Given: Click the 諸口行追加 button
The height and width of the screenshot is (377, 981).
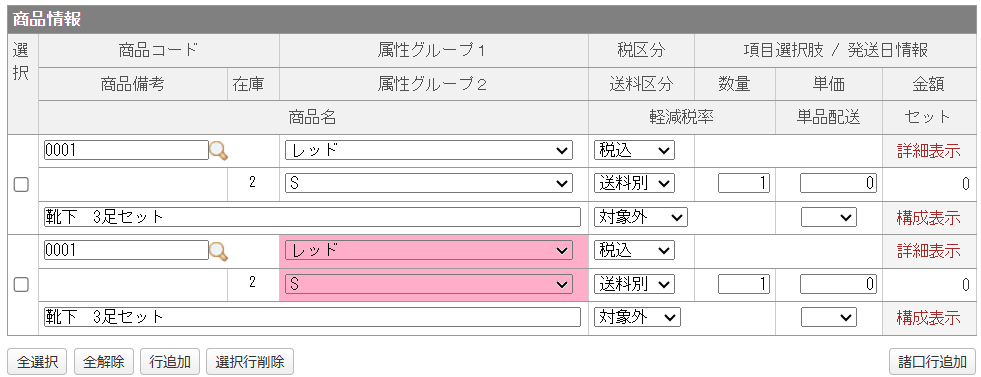Looking at the screenshot, I should (932, 361).
